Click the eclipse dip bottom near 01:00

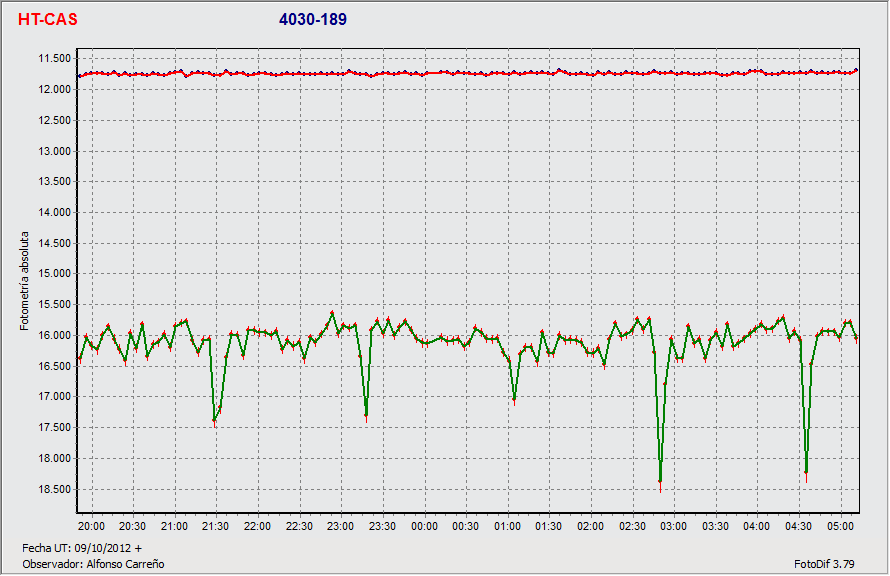click(514, 400)
